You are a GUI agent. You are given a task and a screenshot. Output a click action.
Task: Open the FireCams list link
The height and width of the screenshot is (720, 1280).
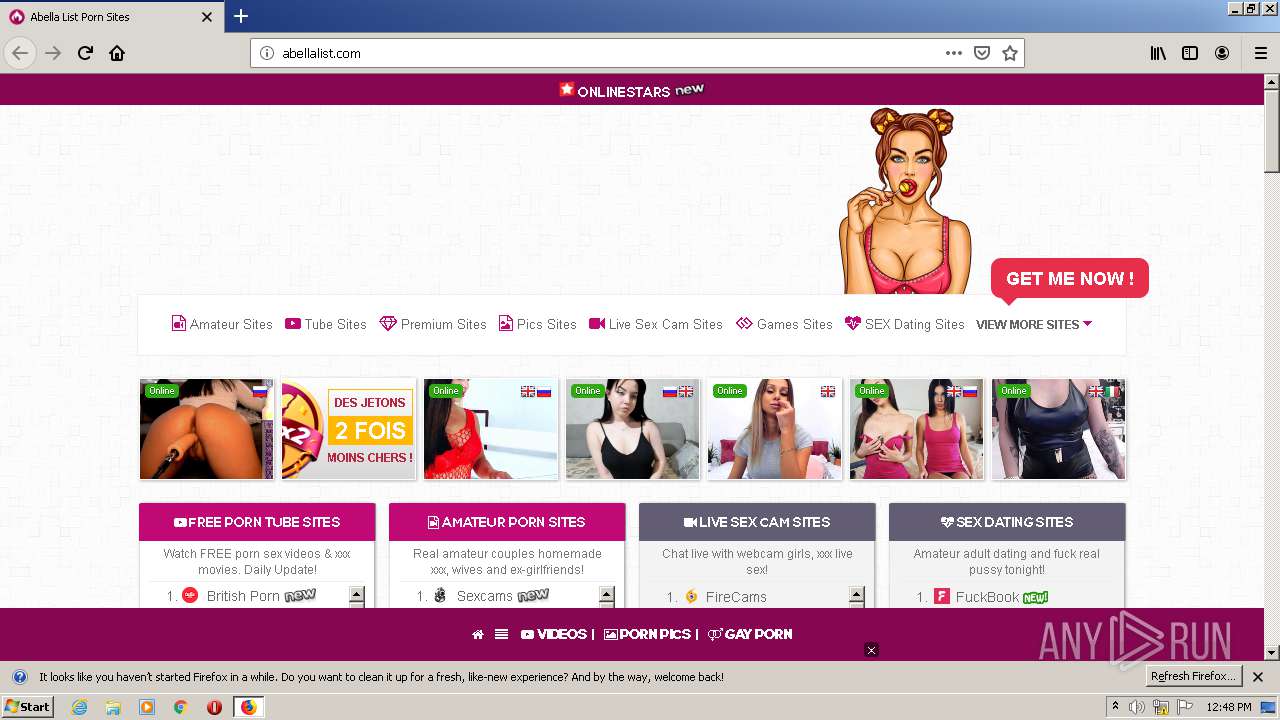point(736,597)
